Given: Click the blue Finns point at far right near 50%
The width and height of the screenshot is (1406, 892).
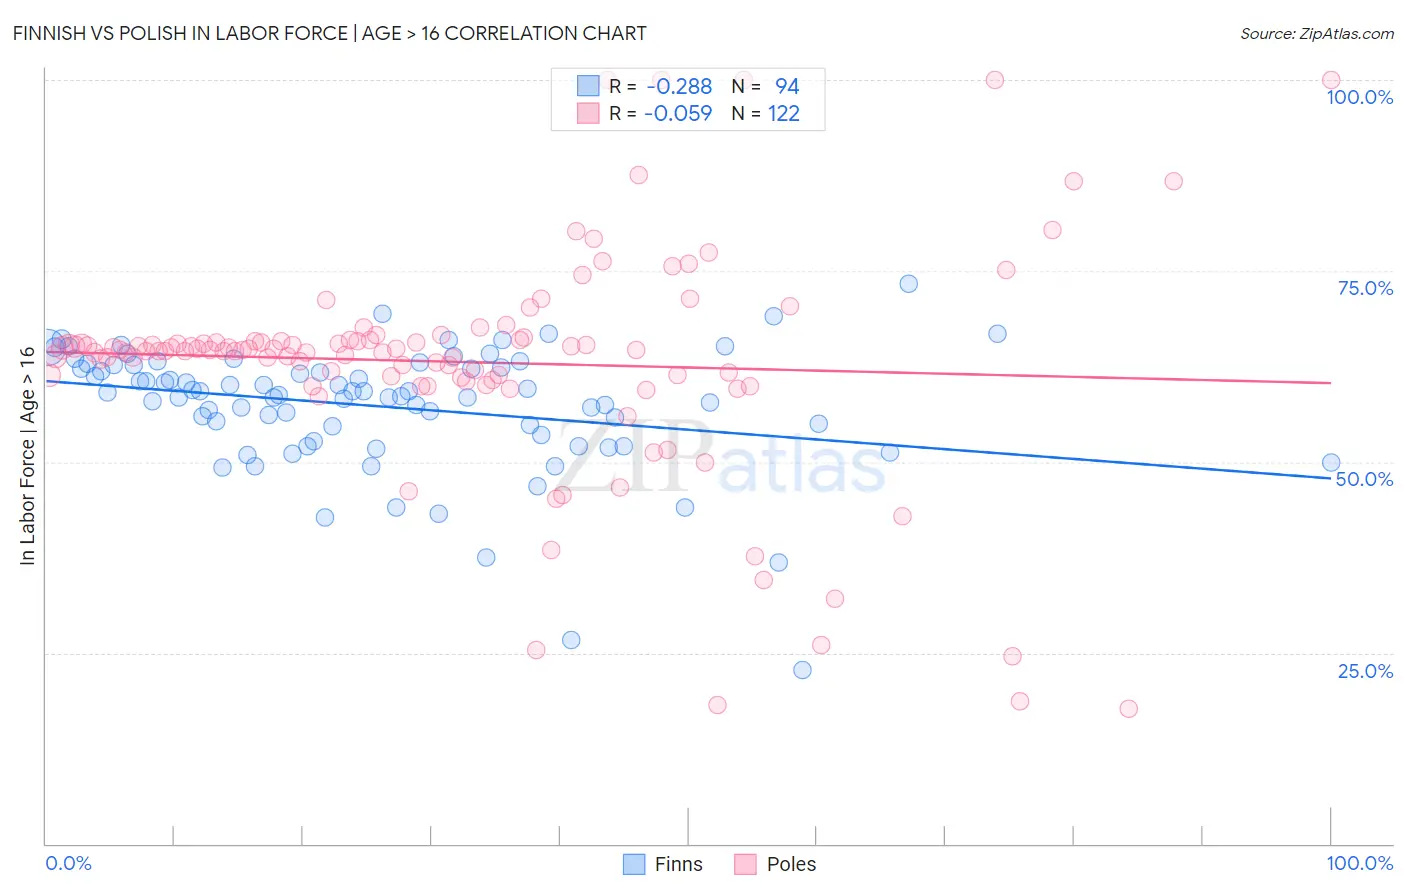Looking at the screenshot, I should click(1331, 462).
